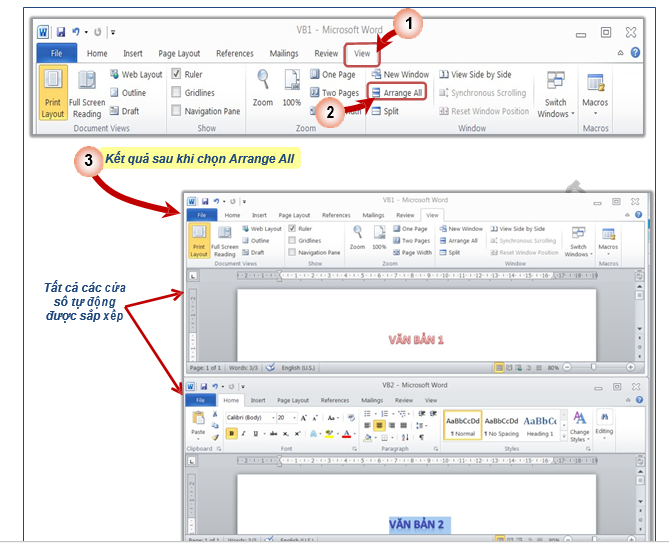Click Bold button in the VB2 window

tap(231, 433)
